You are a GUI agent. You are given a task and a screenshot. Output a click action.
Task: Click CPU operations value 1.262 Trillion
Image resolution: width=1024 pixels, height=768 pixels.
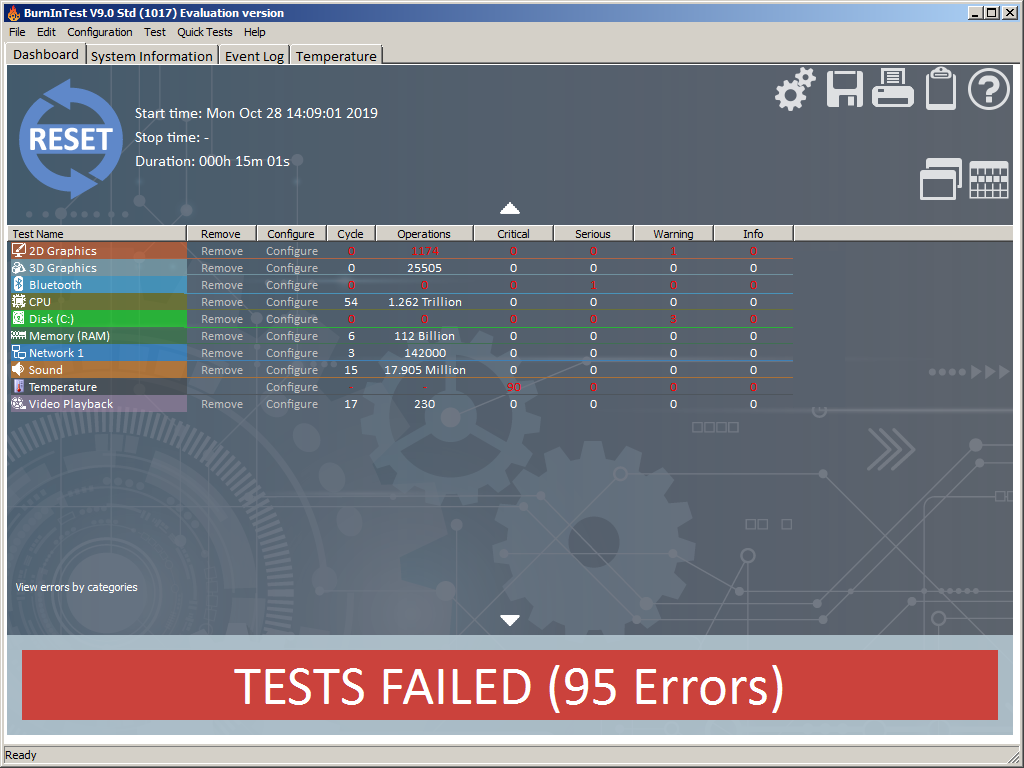point(424,302)
